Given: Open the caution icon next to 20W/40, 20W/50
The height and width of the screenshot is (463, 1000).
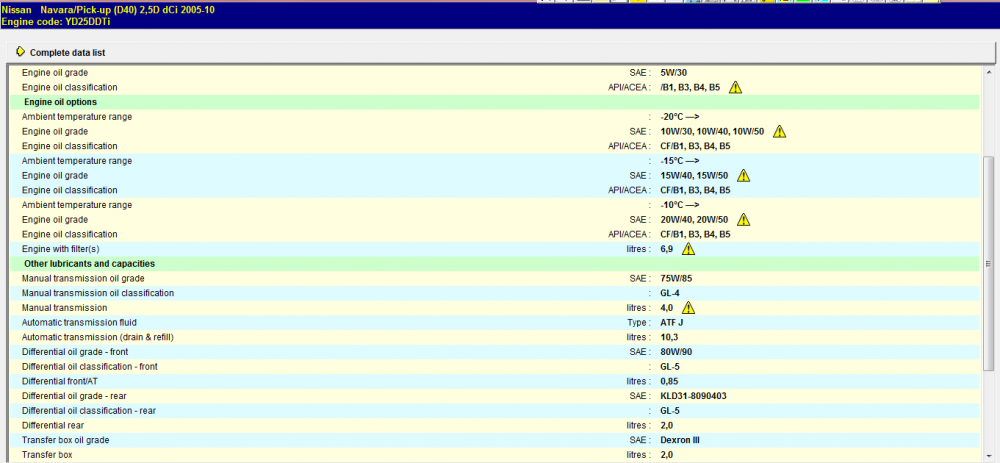Looking at the screenshot, I should (743, 219).
